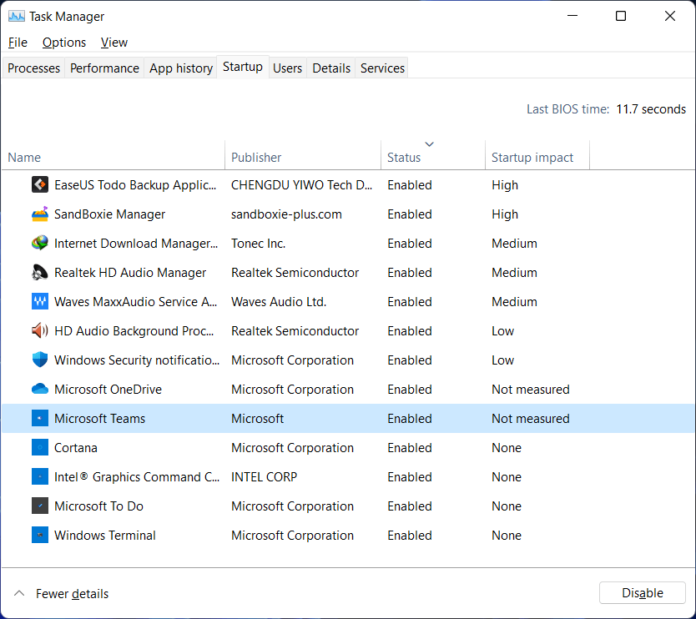Click the Last BIOS time 11.7 seconds value
This screenshot has height=619, width=696.
(x=651, y=109)
